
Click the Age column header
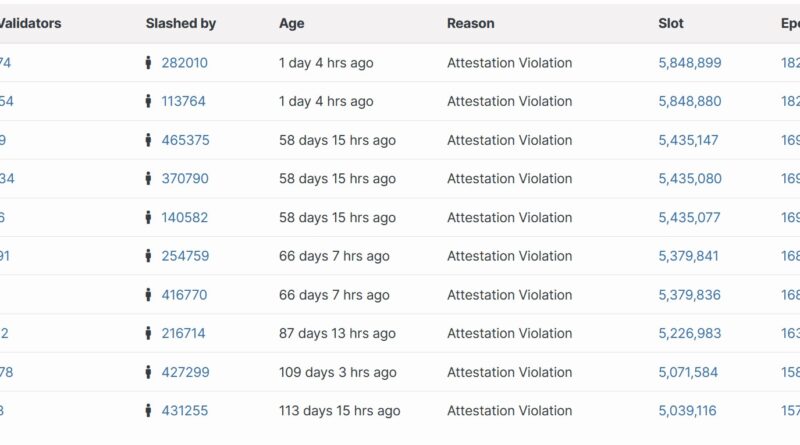[x=292, y=23]
